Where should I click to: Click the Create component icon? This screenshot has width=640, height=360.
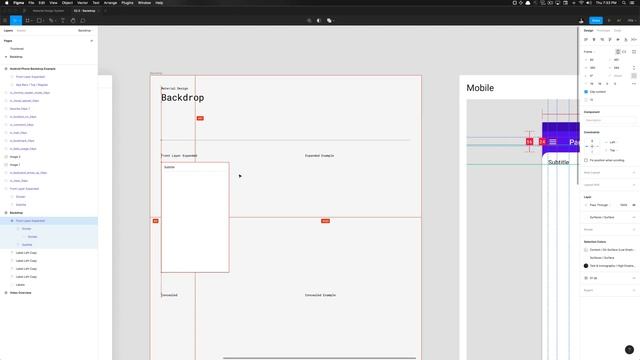click(x=309, y=20)
